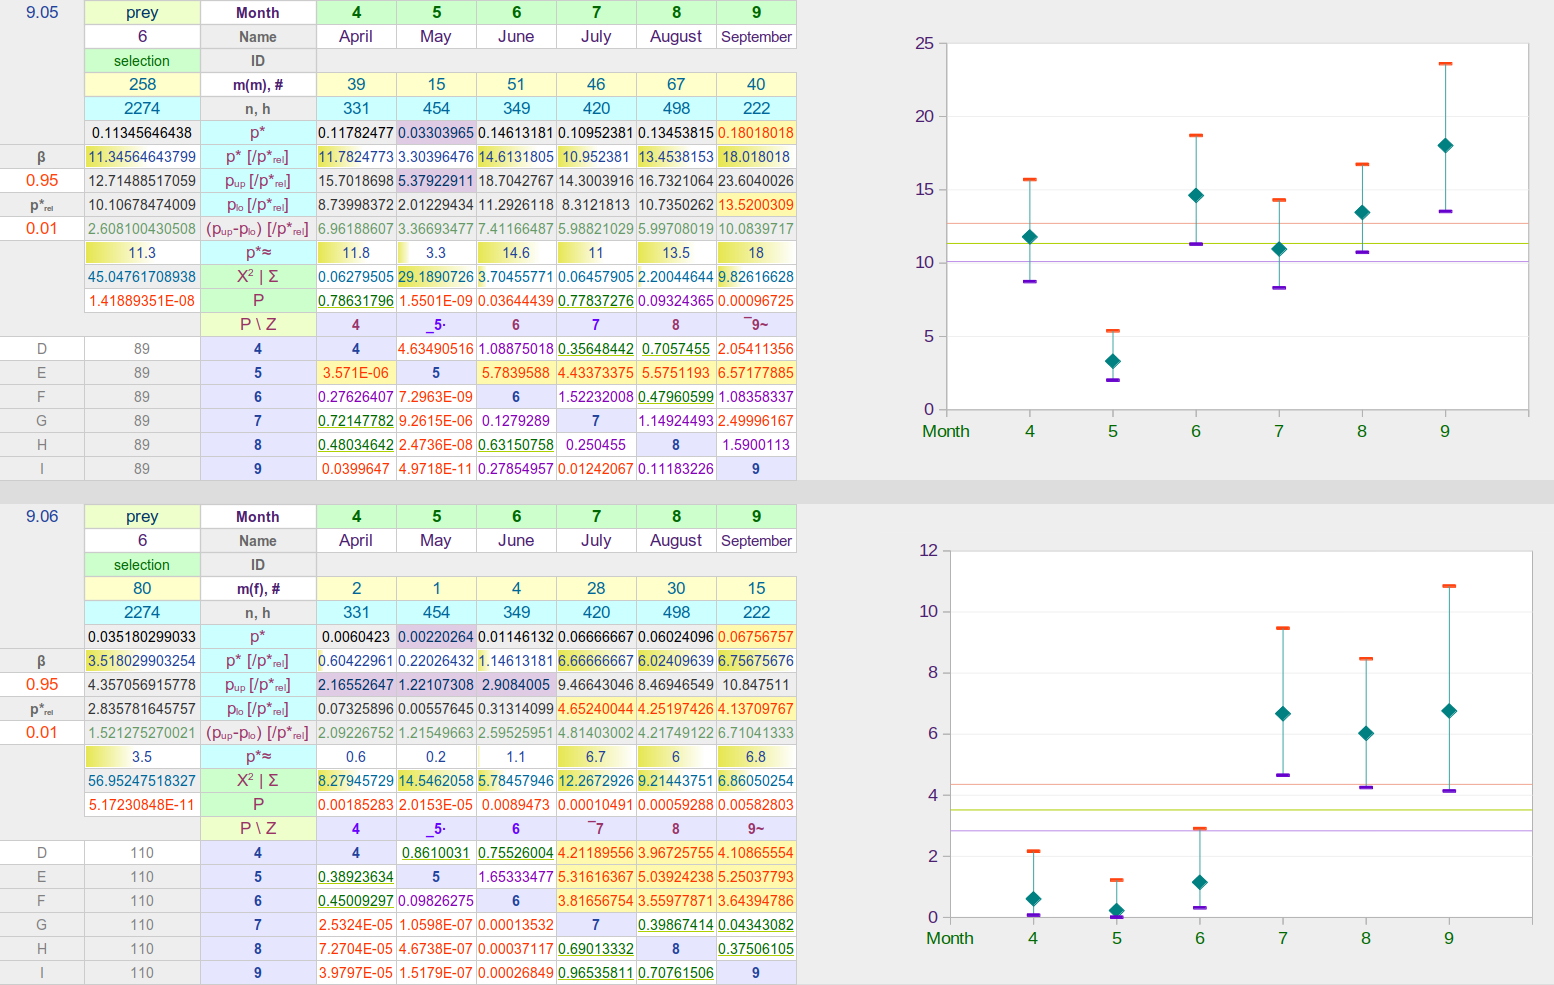1554x985 pixels.
Task: Select the cell showing 3.571E-06
Action: (x=356, y=373)
